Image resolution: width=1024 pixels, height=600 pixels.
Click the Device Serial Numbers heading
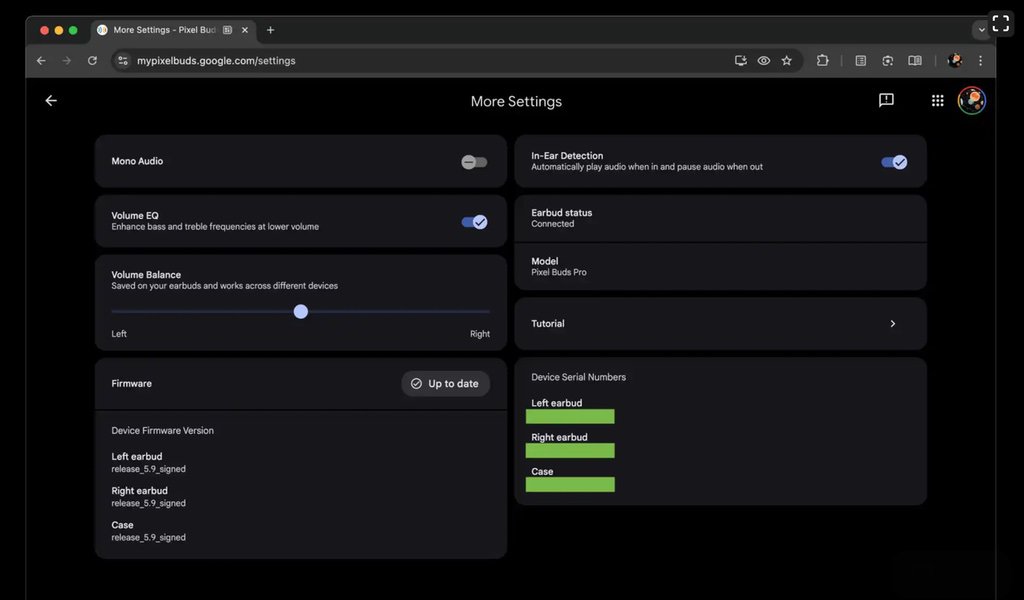coord(579,377)
